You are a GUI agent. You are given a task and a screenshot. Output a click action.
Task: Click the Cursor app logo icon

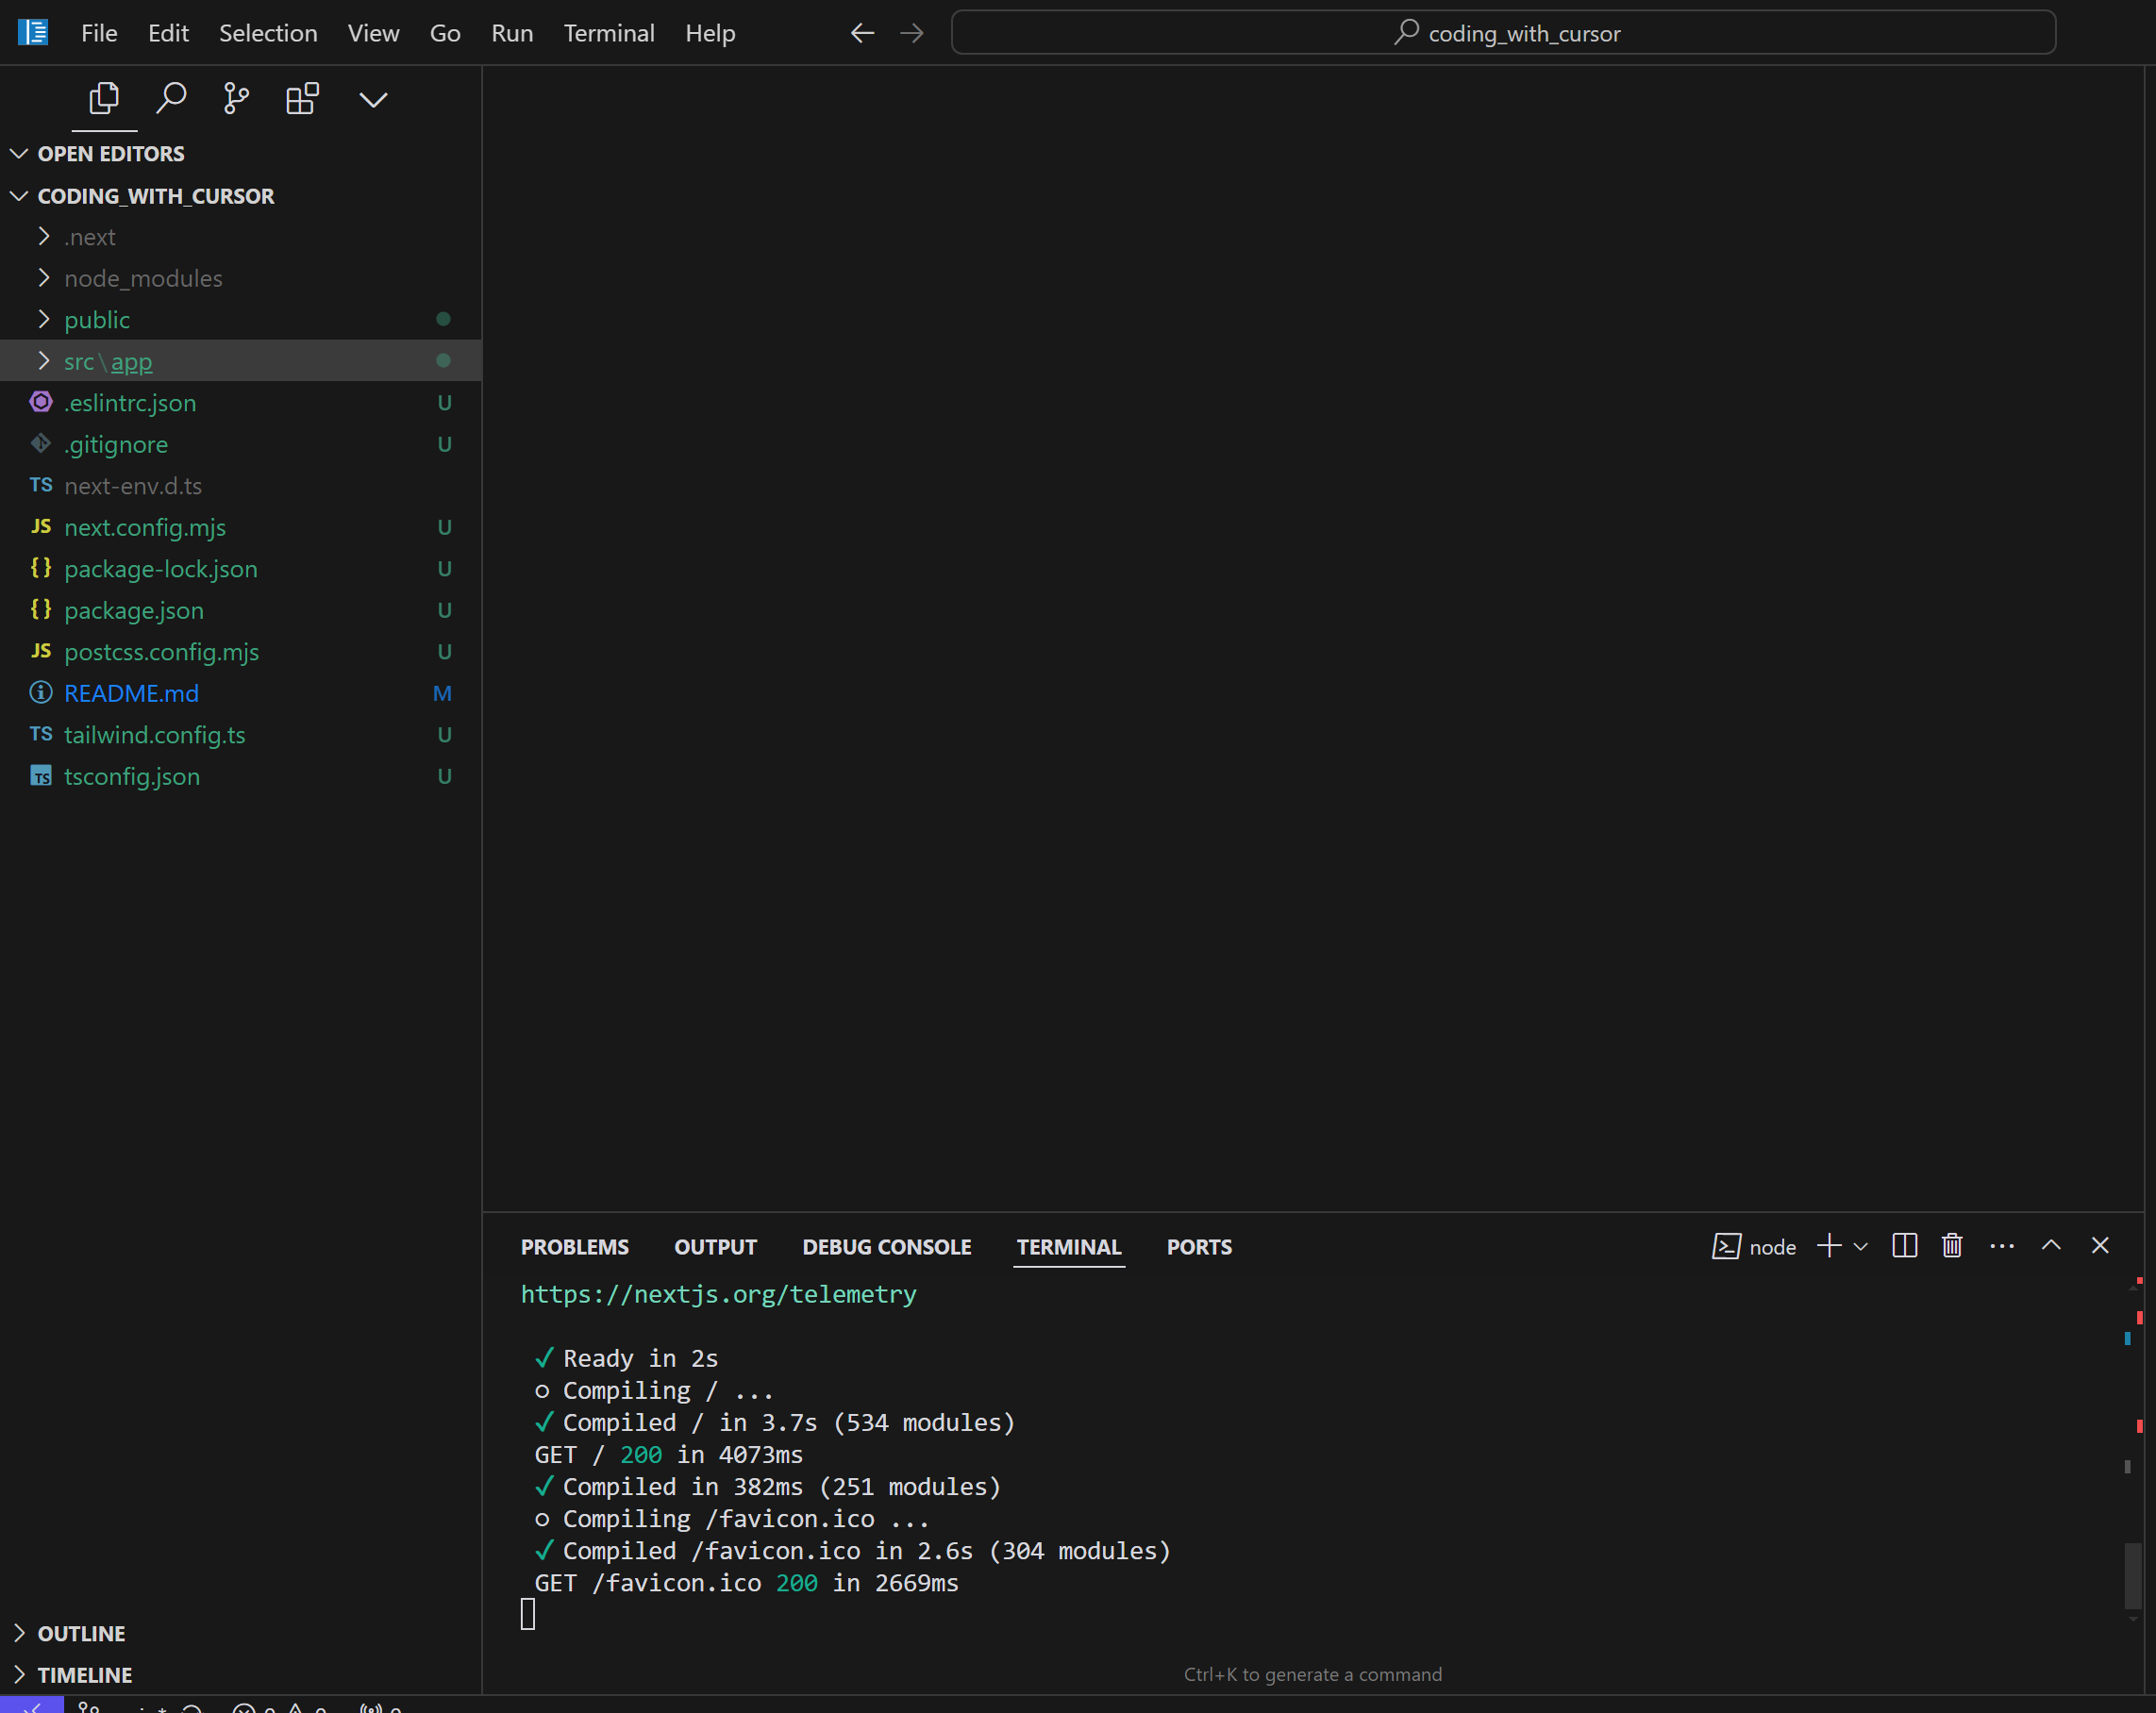(x=33, y=32)
